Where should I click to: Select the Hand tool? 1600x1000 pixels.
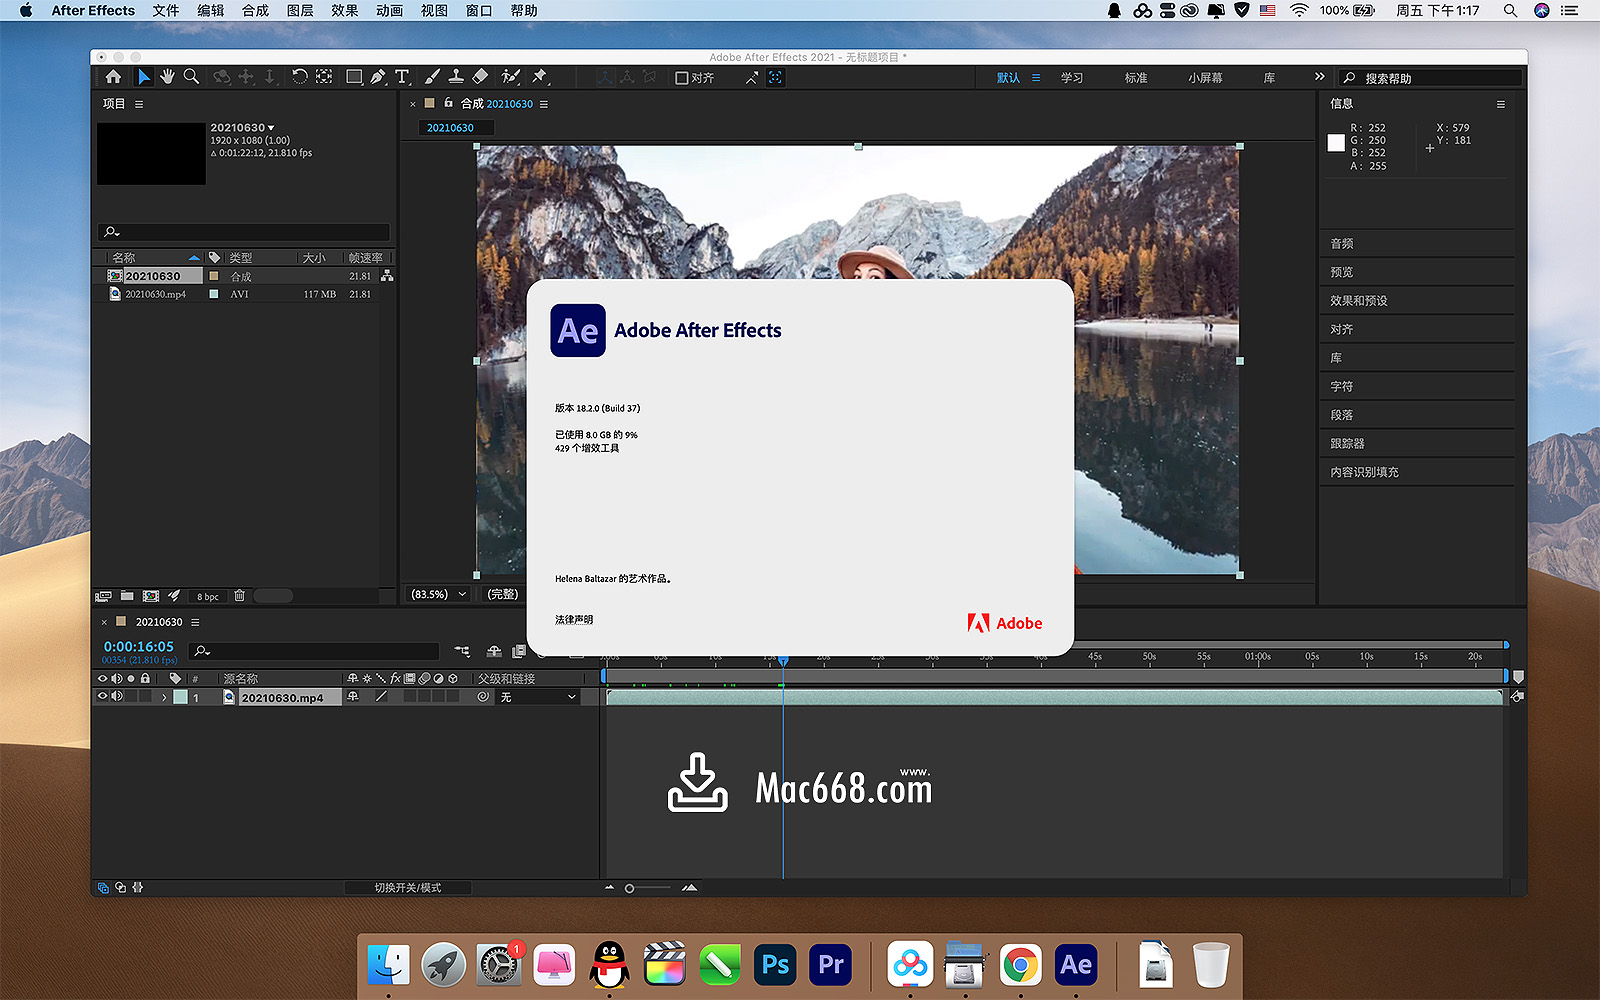tap(167, 77)
